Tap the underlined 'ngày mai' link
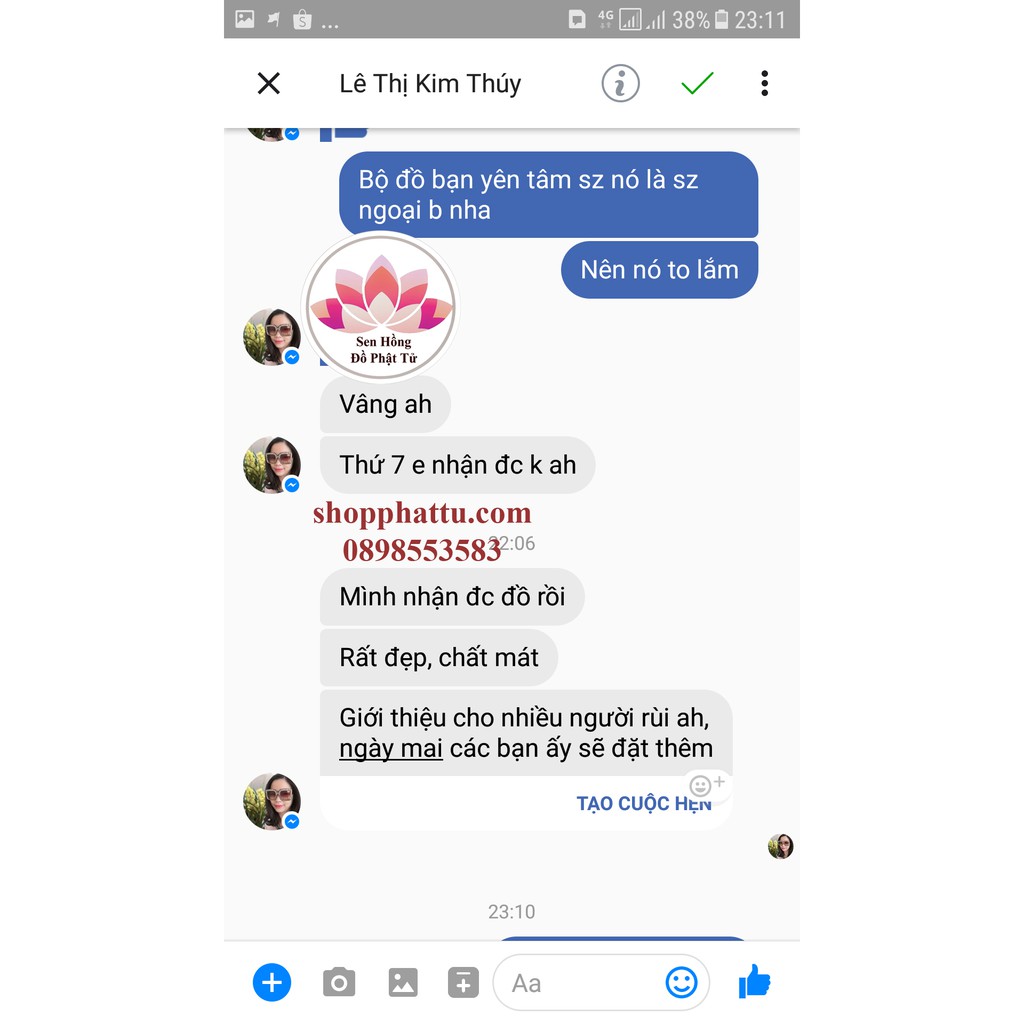This screenshot has width=1024, height=1024. [x=391, y=748]
